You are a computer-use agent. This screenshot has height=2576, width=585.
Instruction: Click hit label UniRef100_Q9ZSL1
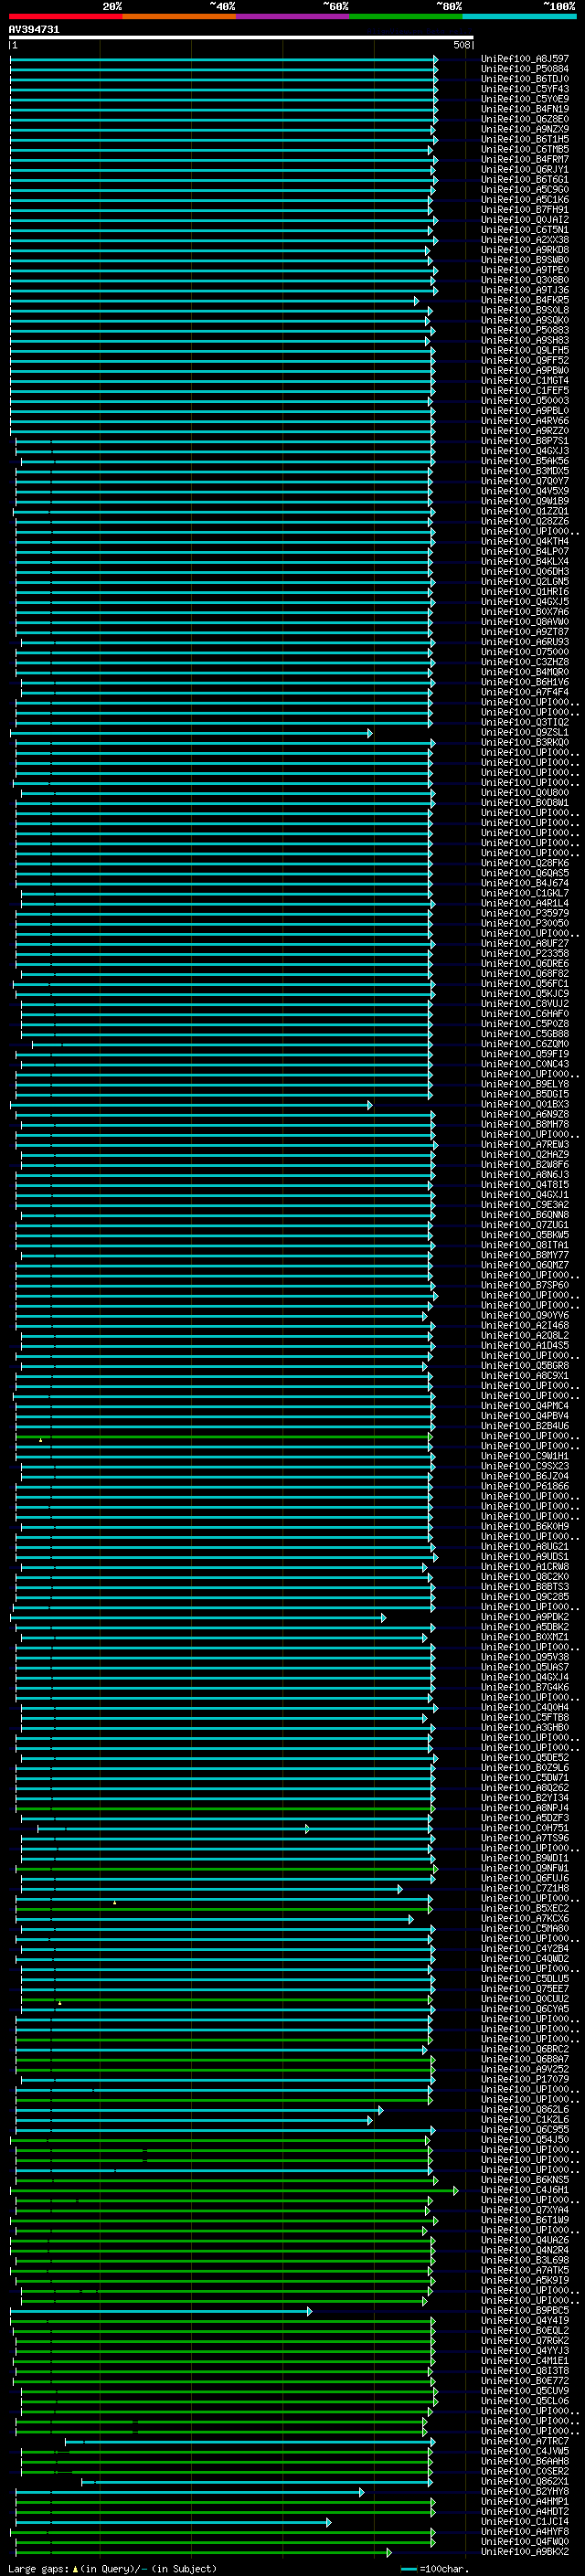pos(525,733)
